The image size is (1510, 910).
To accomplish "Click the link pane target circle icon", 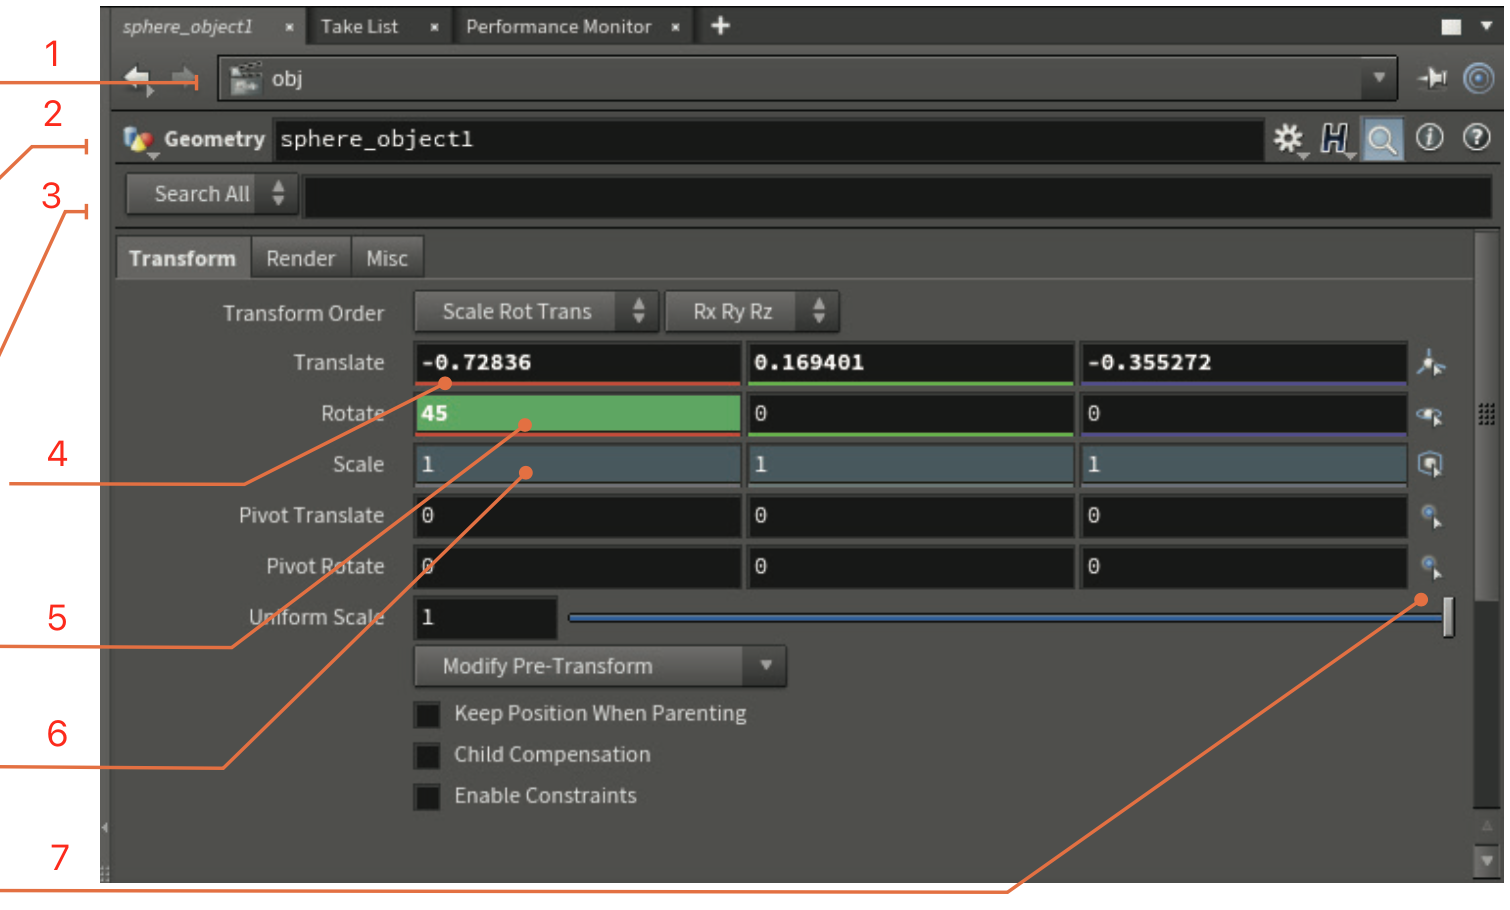I will click(x=1479, y=78).
